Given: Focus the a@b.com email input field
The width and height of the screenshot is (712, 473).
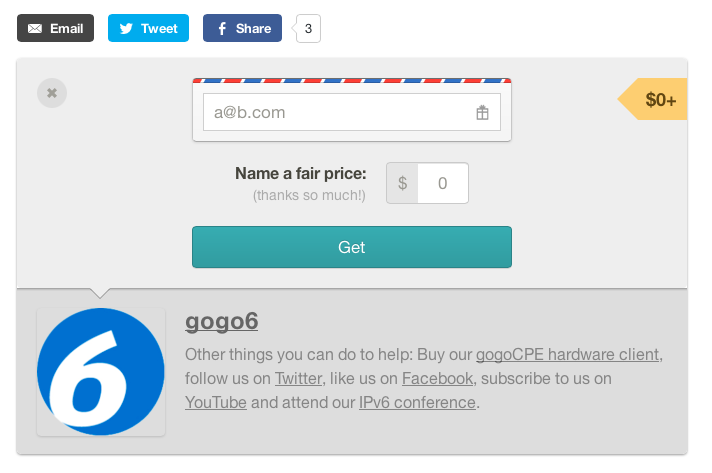Looking at the screenshot, I should (x=335, y=113).
